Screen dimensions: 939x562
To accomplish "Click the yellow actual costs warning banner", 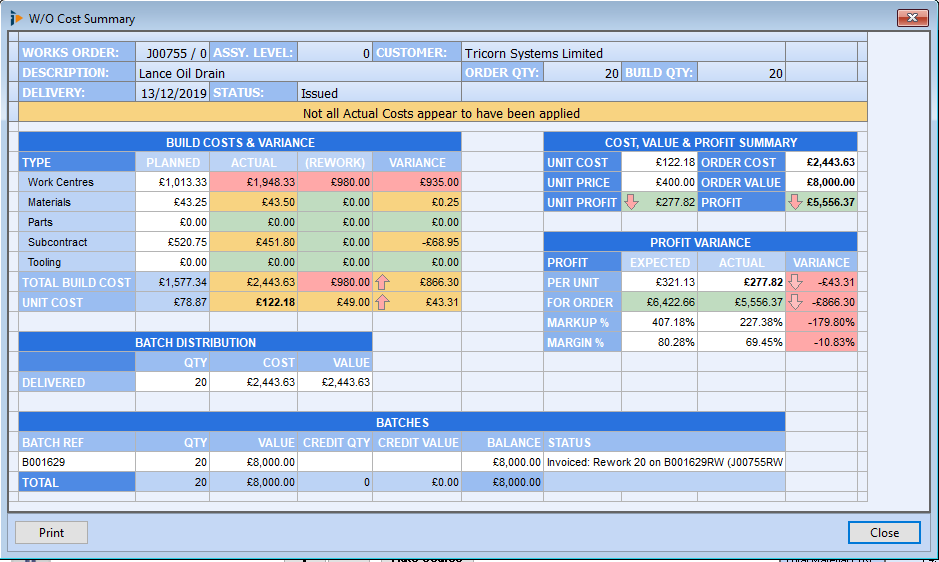I will (x=441, y=114).
